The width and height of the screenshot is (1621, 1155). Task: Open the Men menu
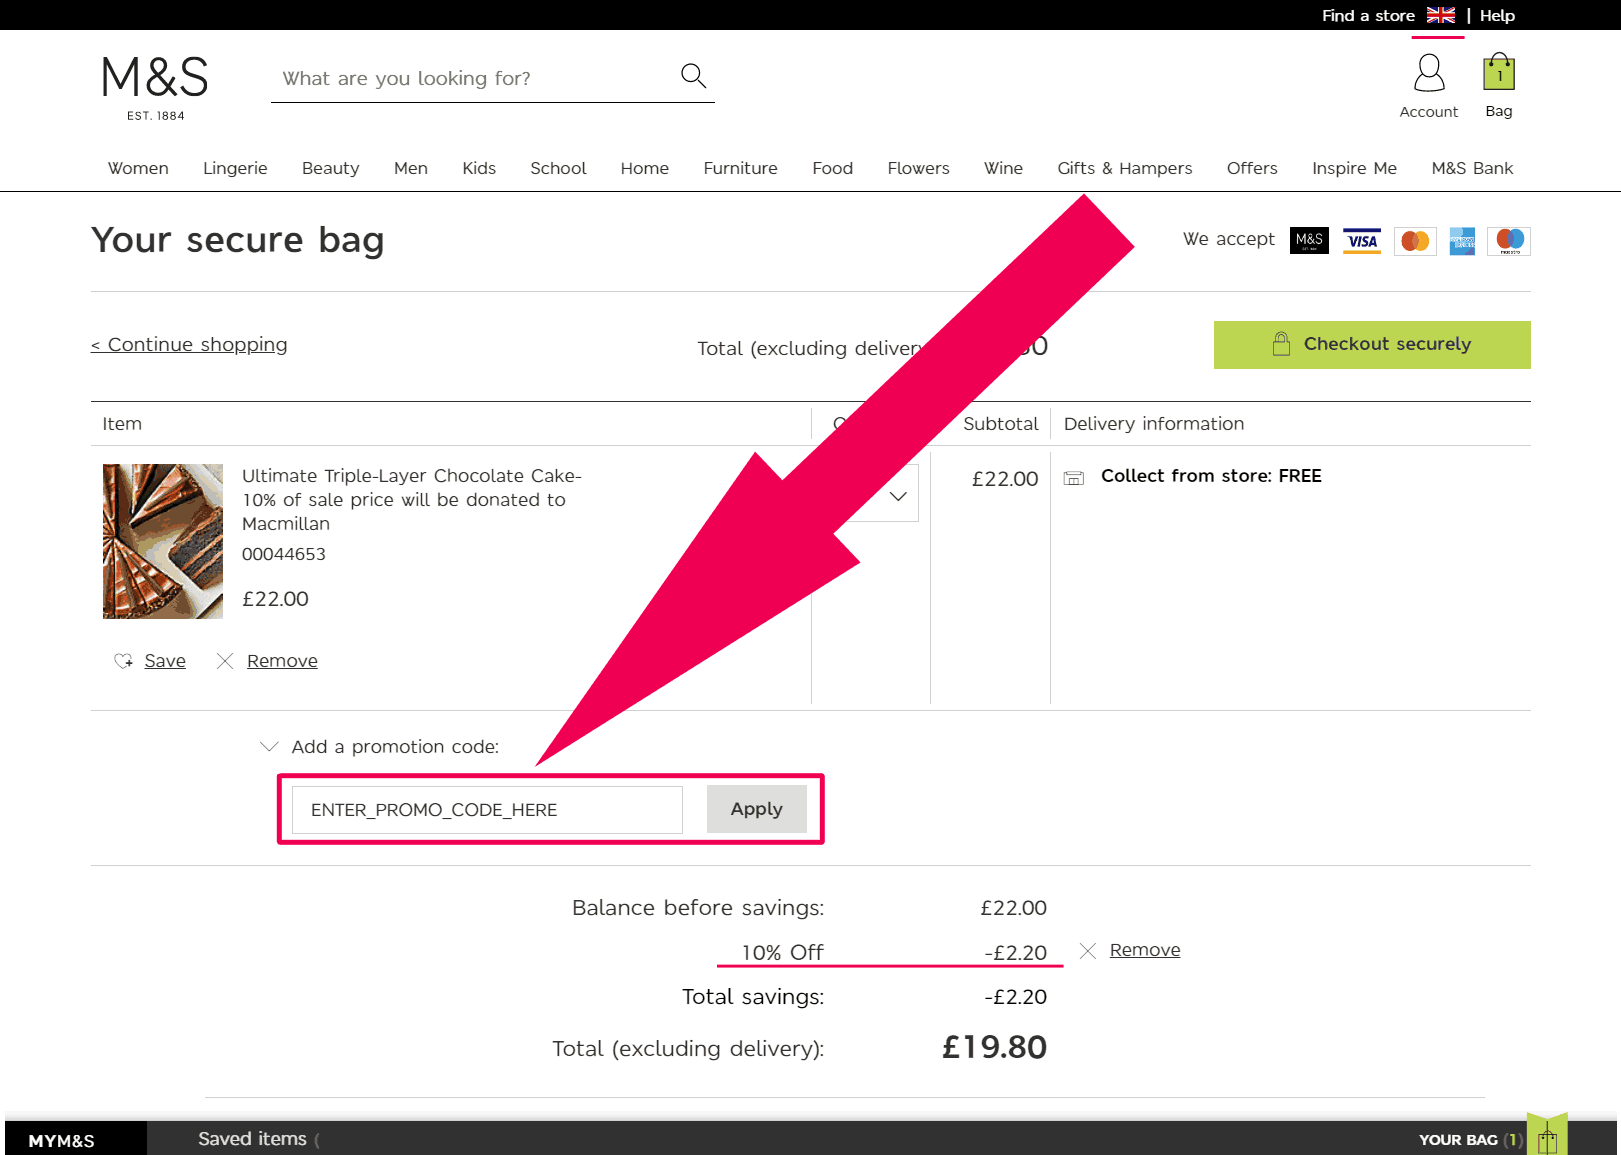(411, 168)
